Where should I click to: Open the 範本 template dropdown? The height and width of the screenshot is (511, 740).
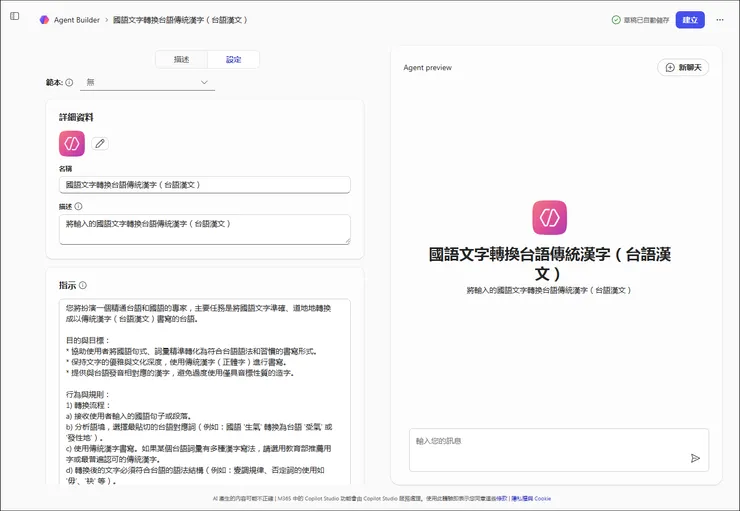[x=147, y=82]
